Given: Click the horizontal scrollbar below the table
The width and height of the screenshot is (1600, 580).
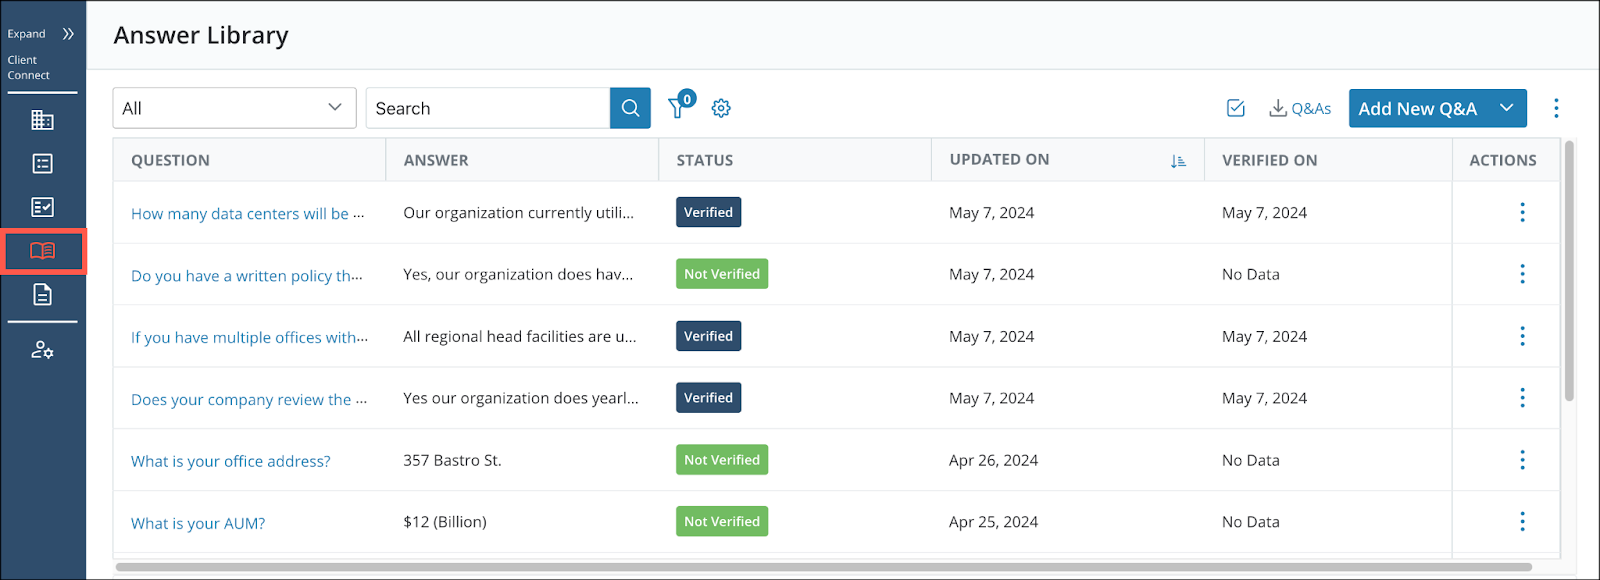Looking at the screenshot, I should coord(824,567).
